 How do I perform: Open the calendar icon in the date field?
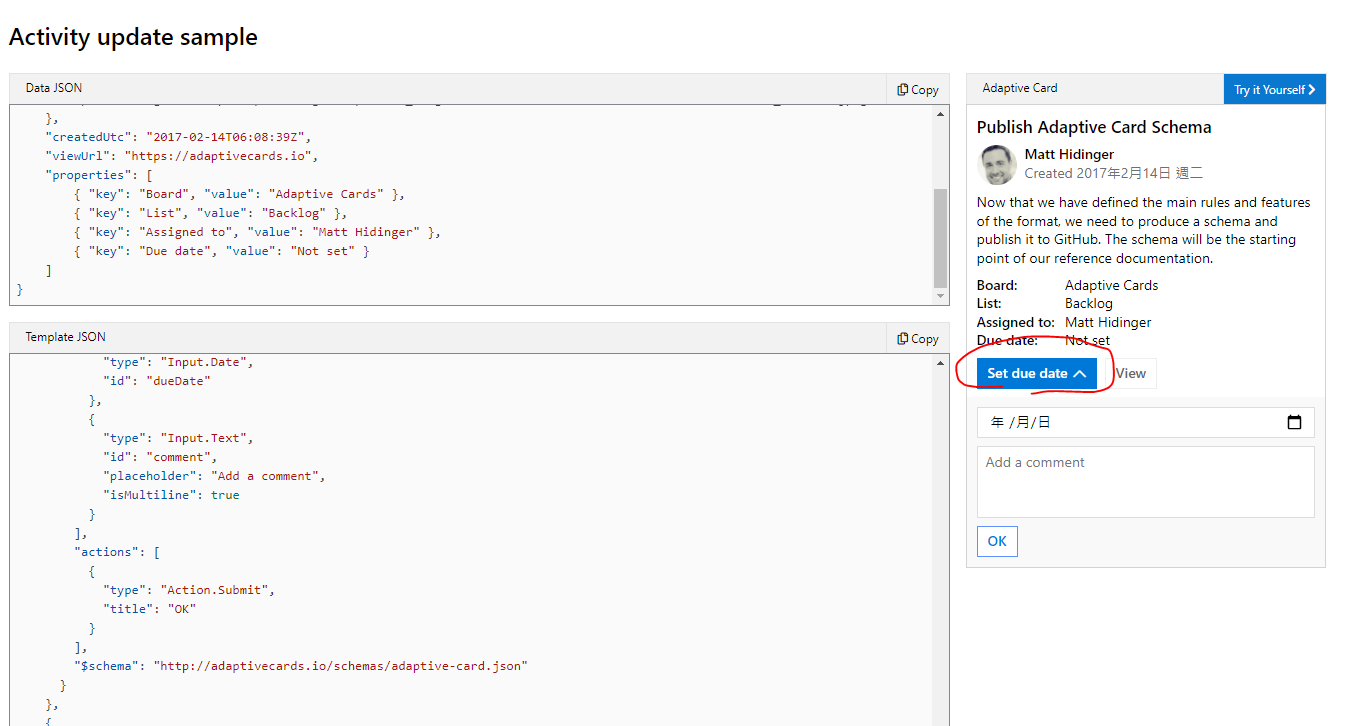coord(1295,421)
